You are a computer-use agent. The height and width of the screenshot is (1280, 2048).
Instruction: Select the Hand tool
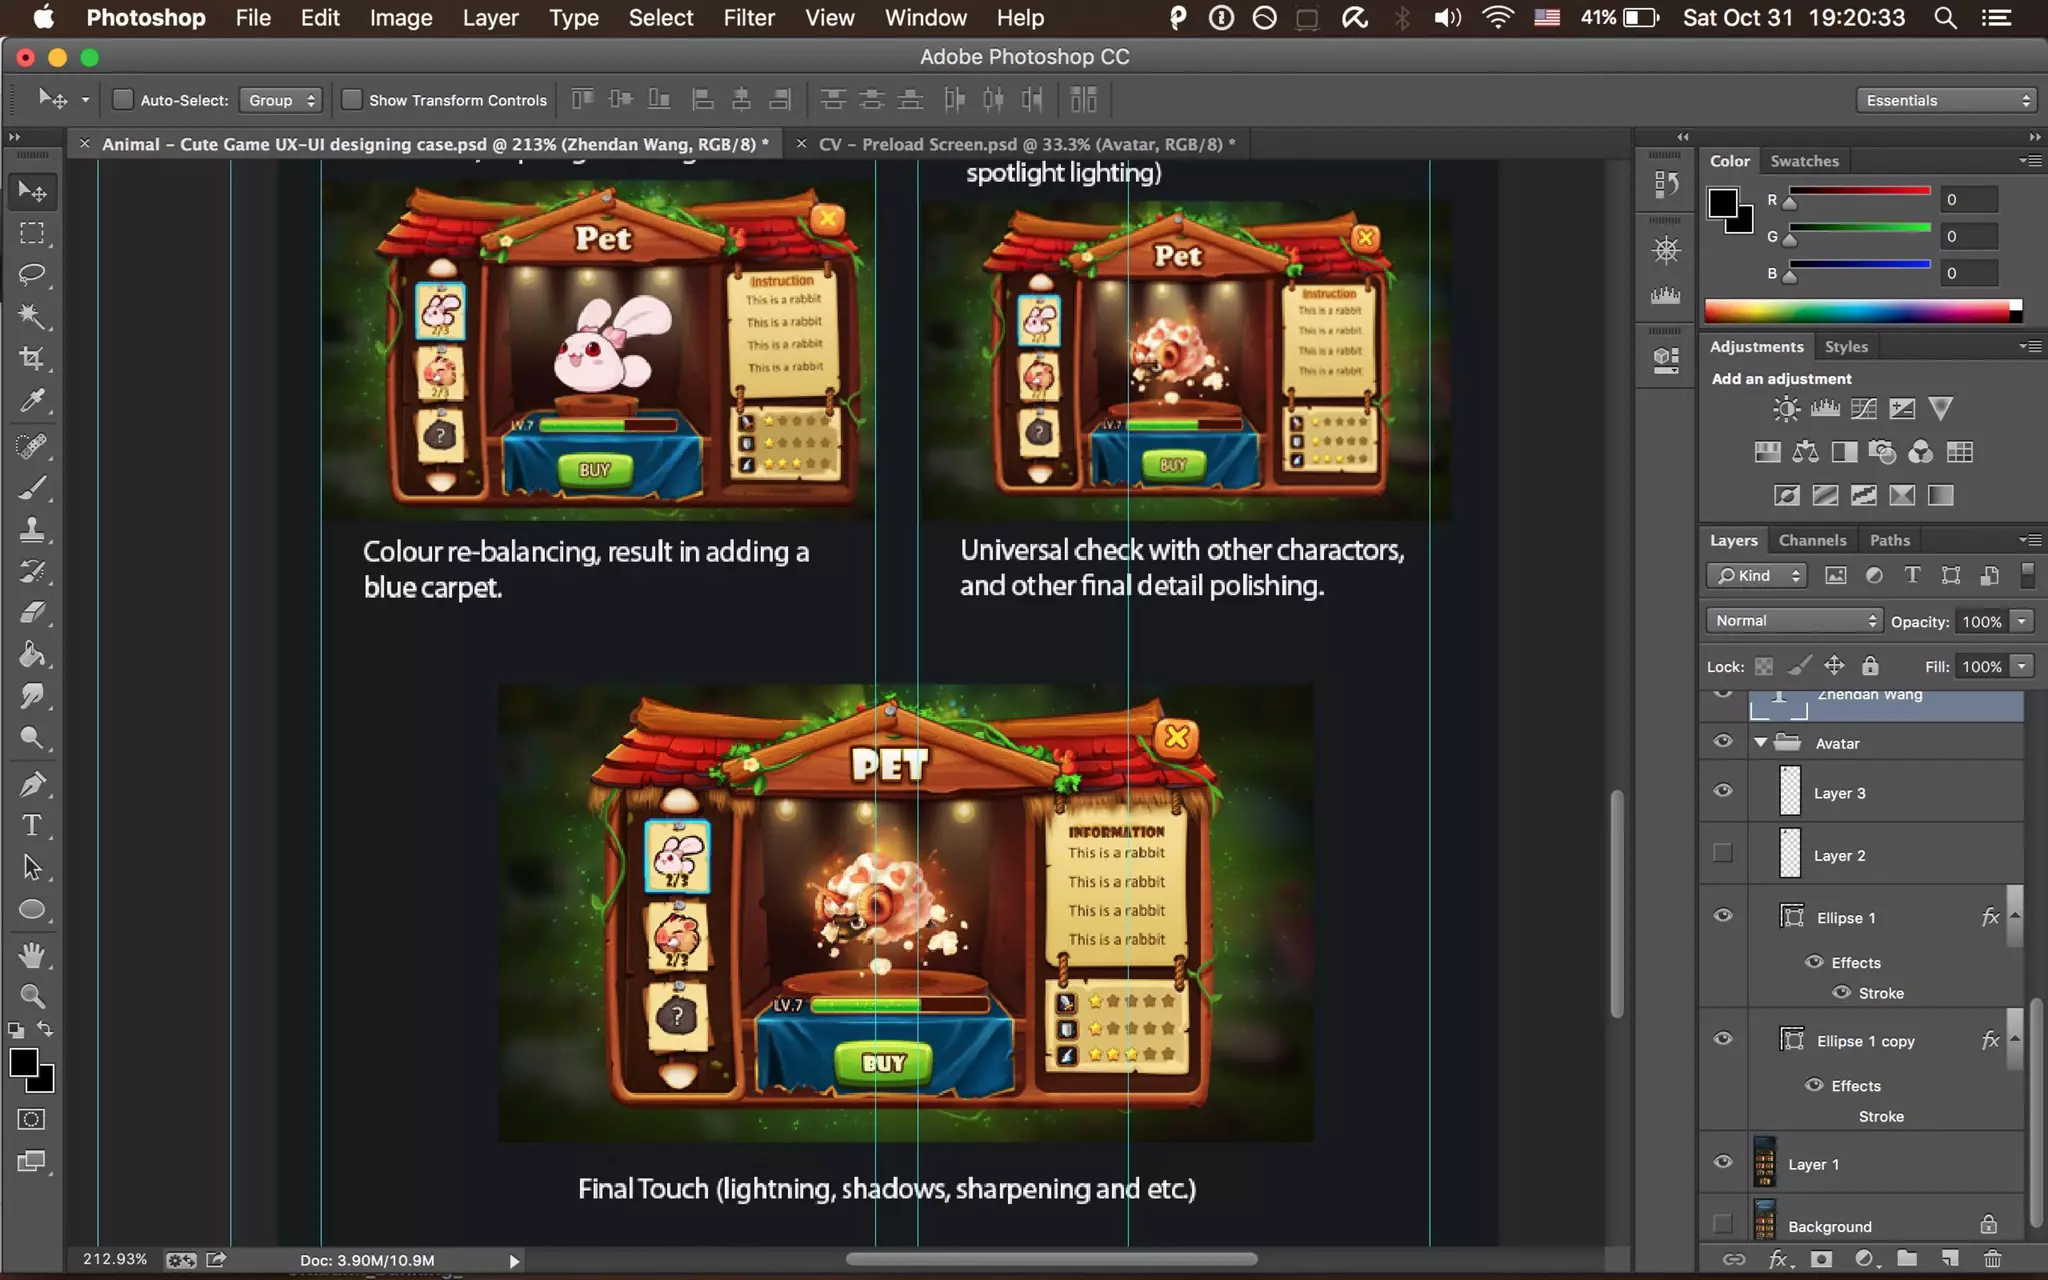pos(32,955)
